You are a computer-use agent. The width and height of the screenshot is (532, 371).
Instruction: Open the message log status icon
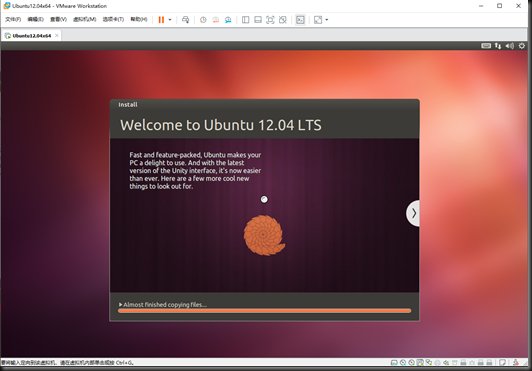502,363
